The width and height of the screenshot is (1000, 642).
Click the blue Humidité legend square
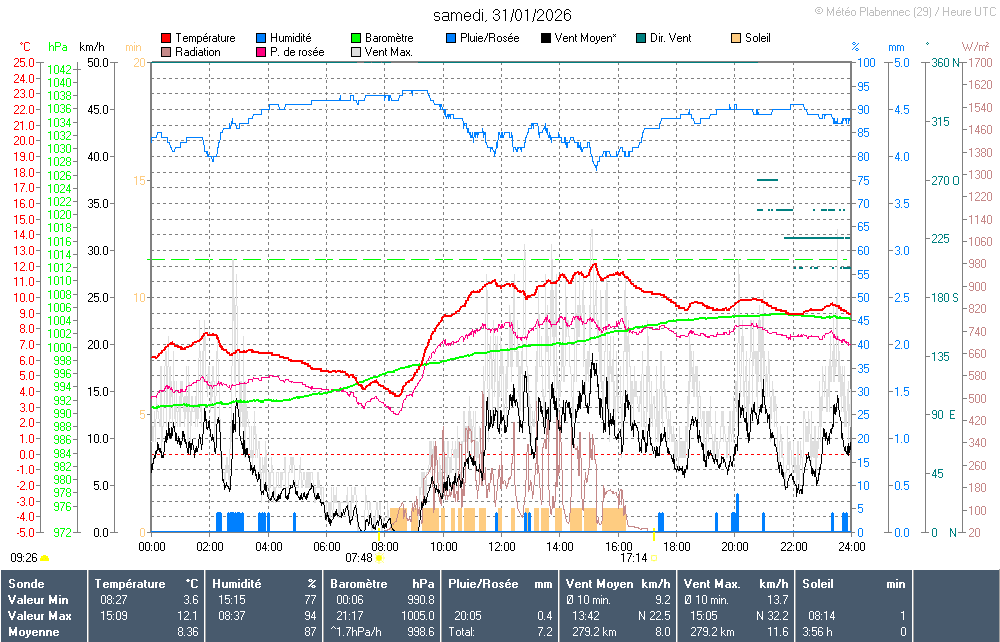coord(261,38)
